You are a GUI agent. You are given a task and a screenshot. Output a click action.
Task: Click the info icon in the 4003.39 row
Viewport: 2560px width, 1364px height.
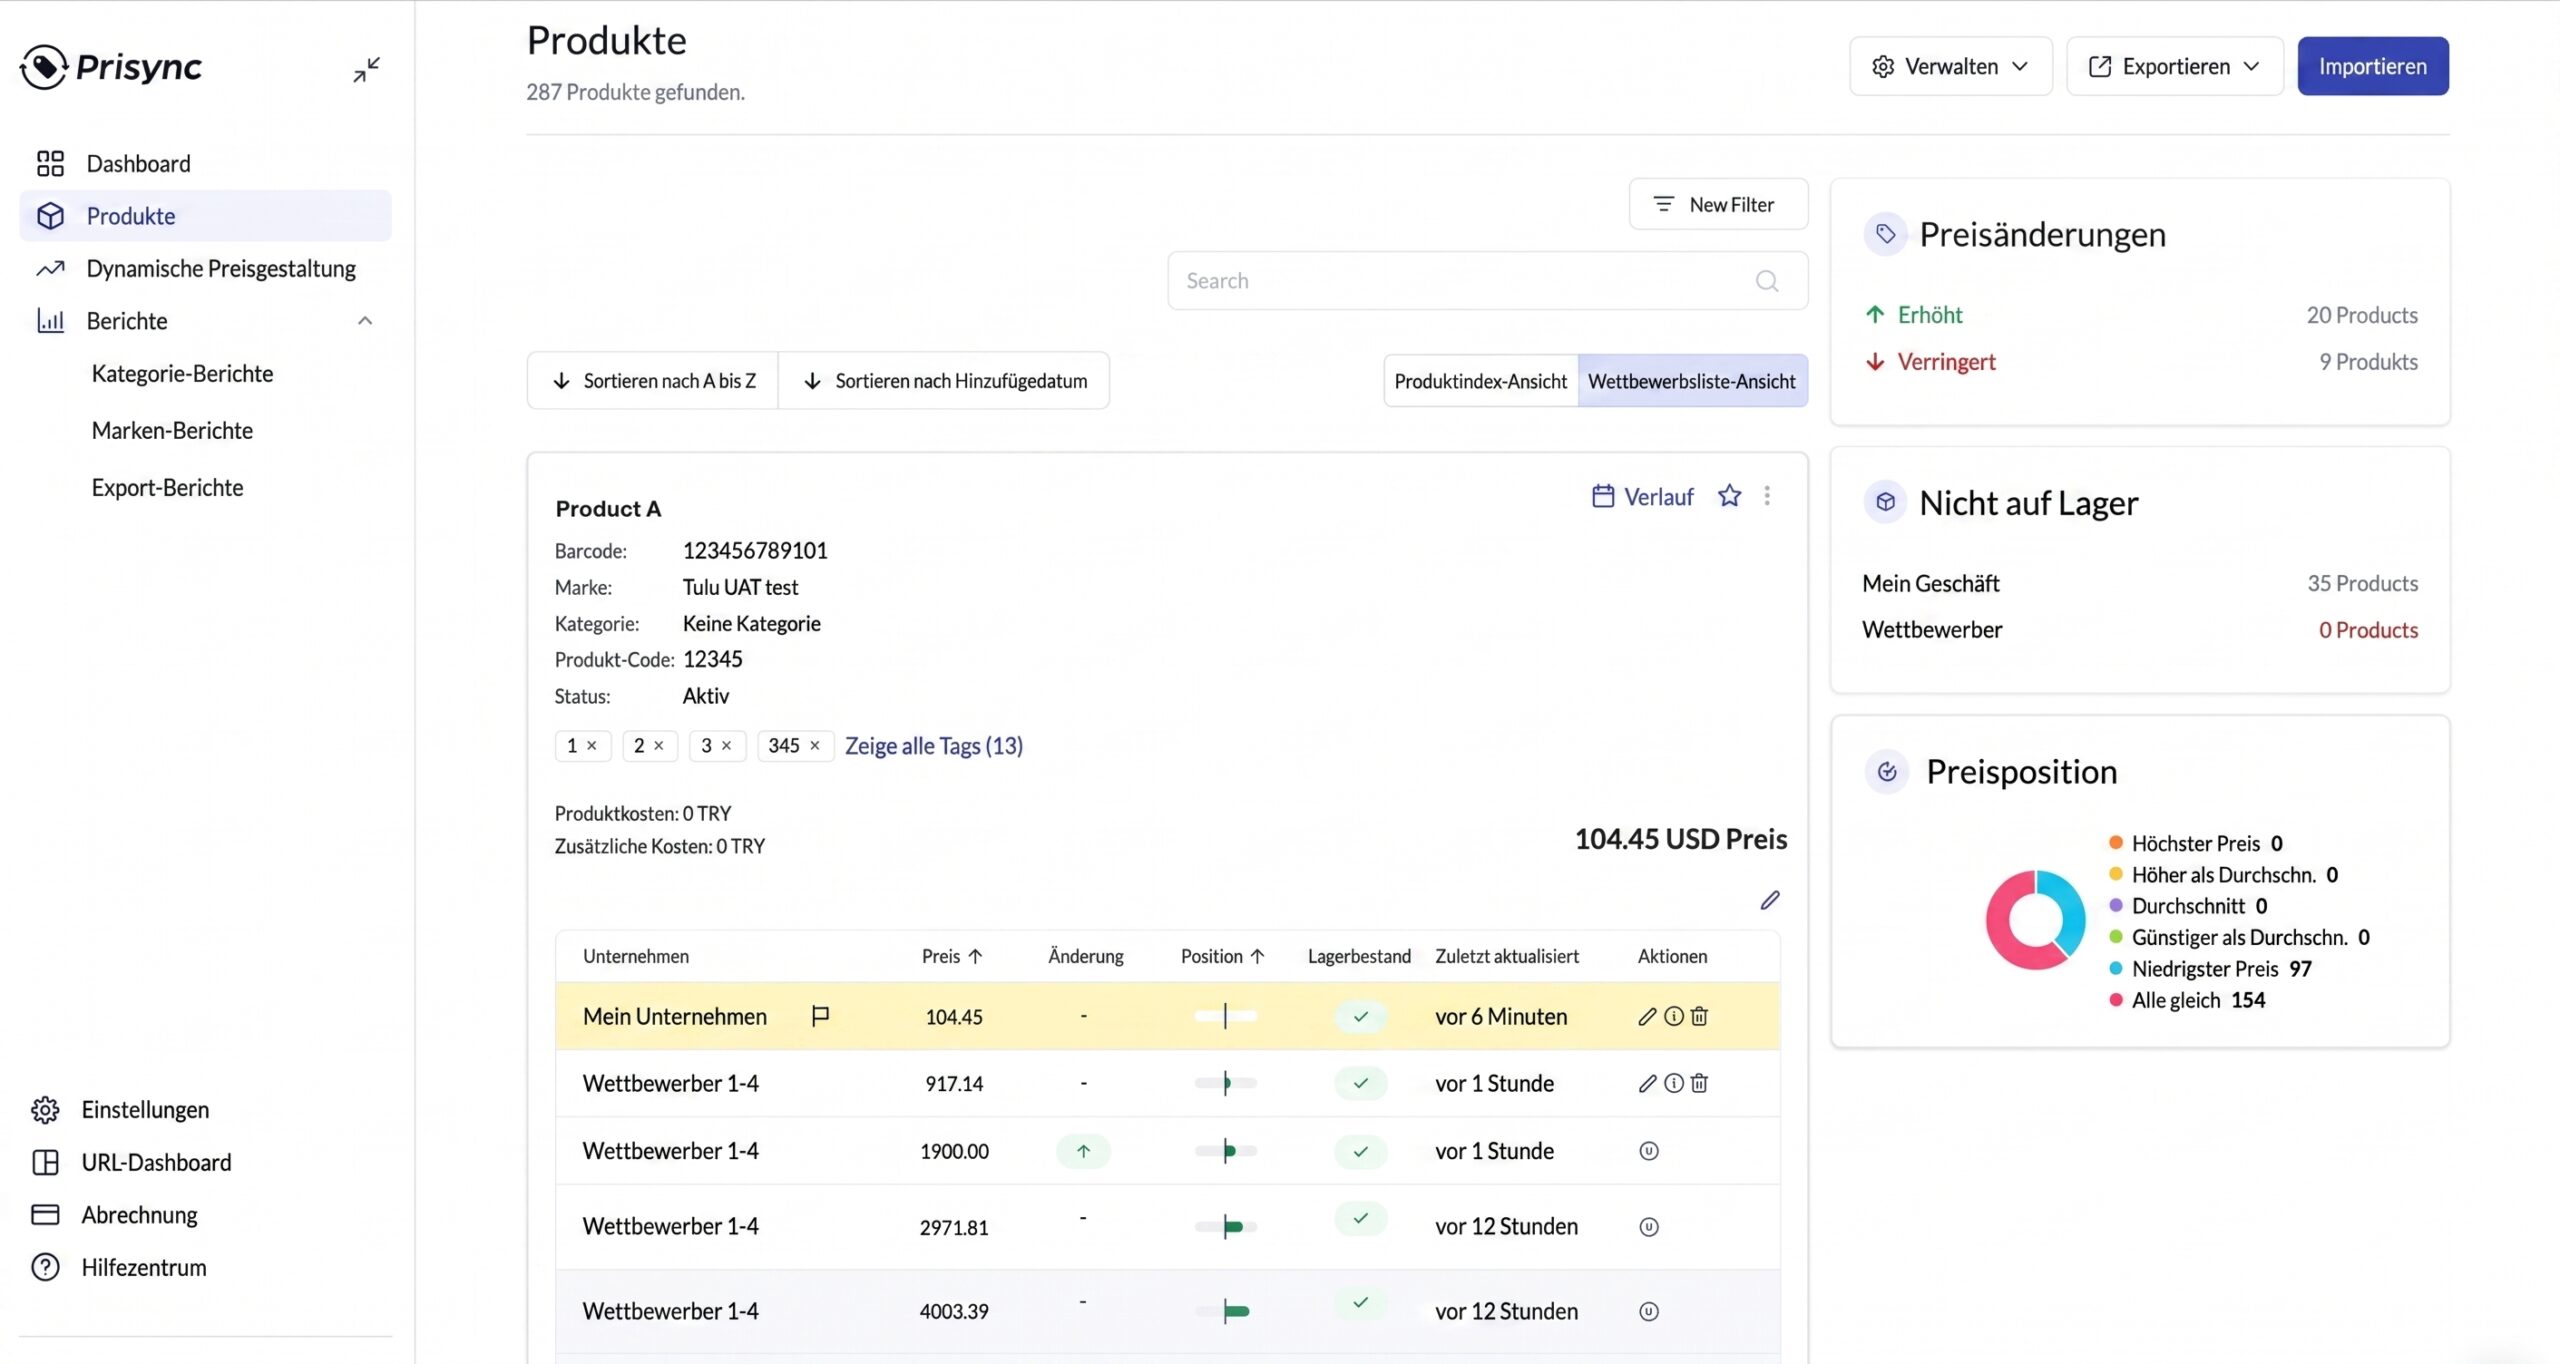click(1649, 1311)
